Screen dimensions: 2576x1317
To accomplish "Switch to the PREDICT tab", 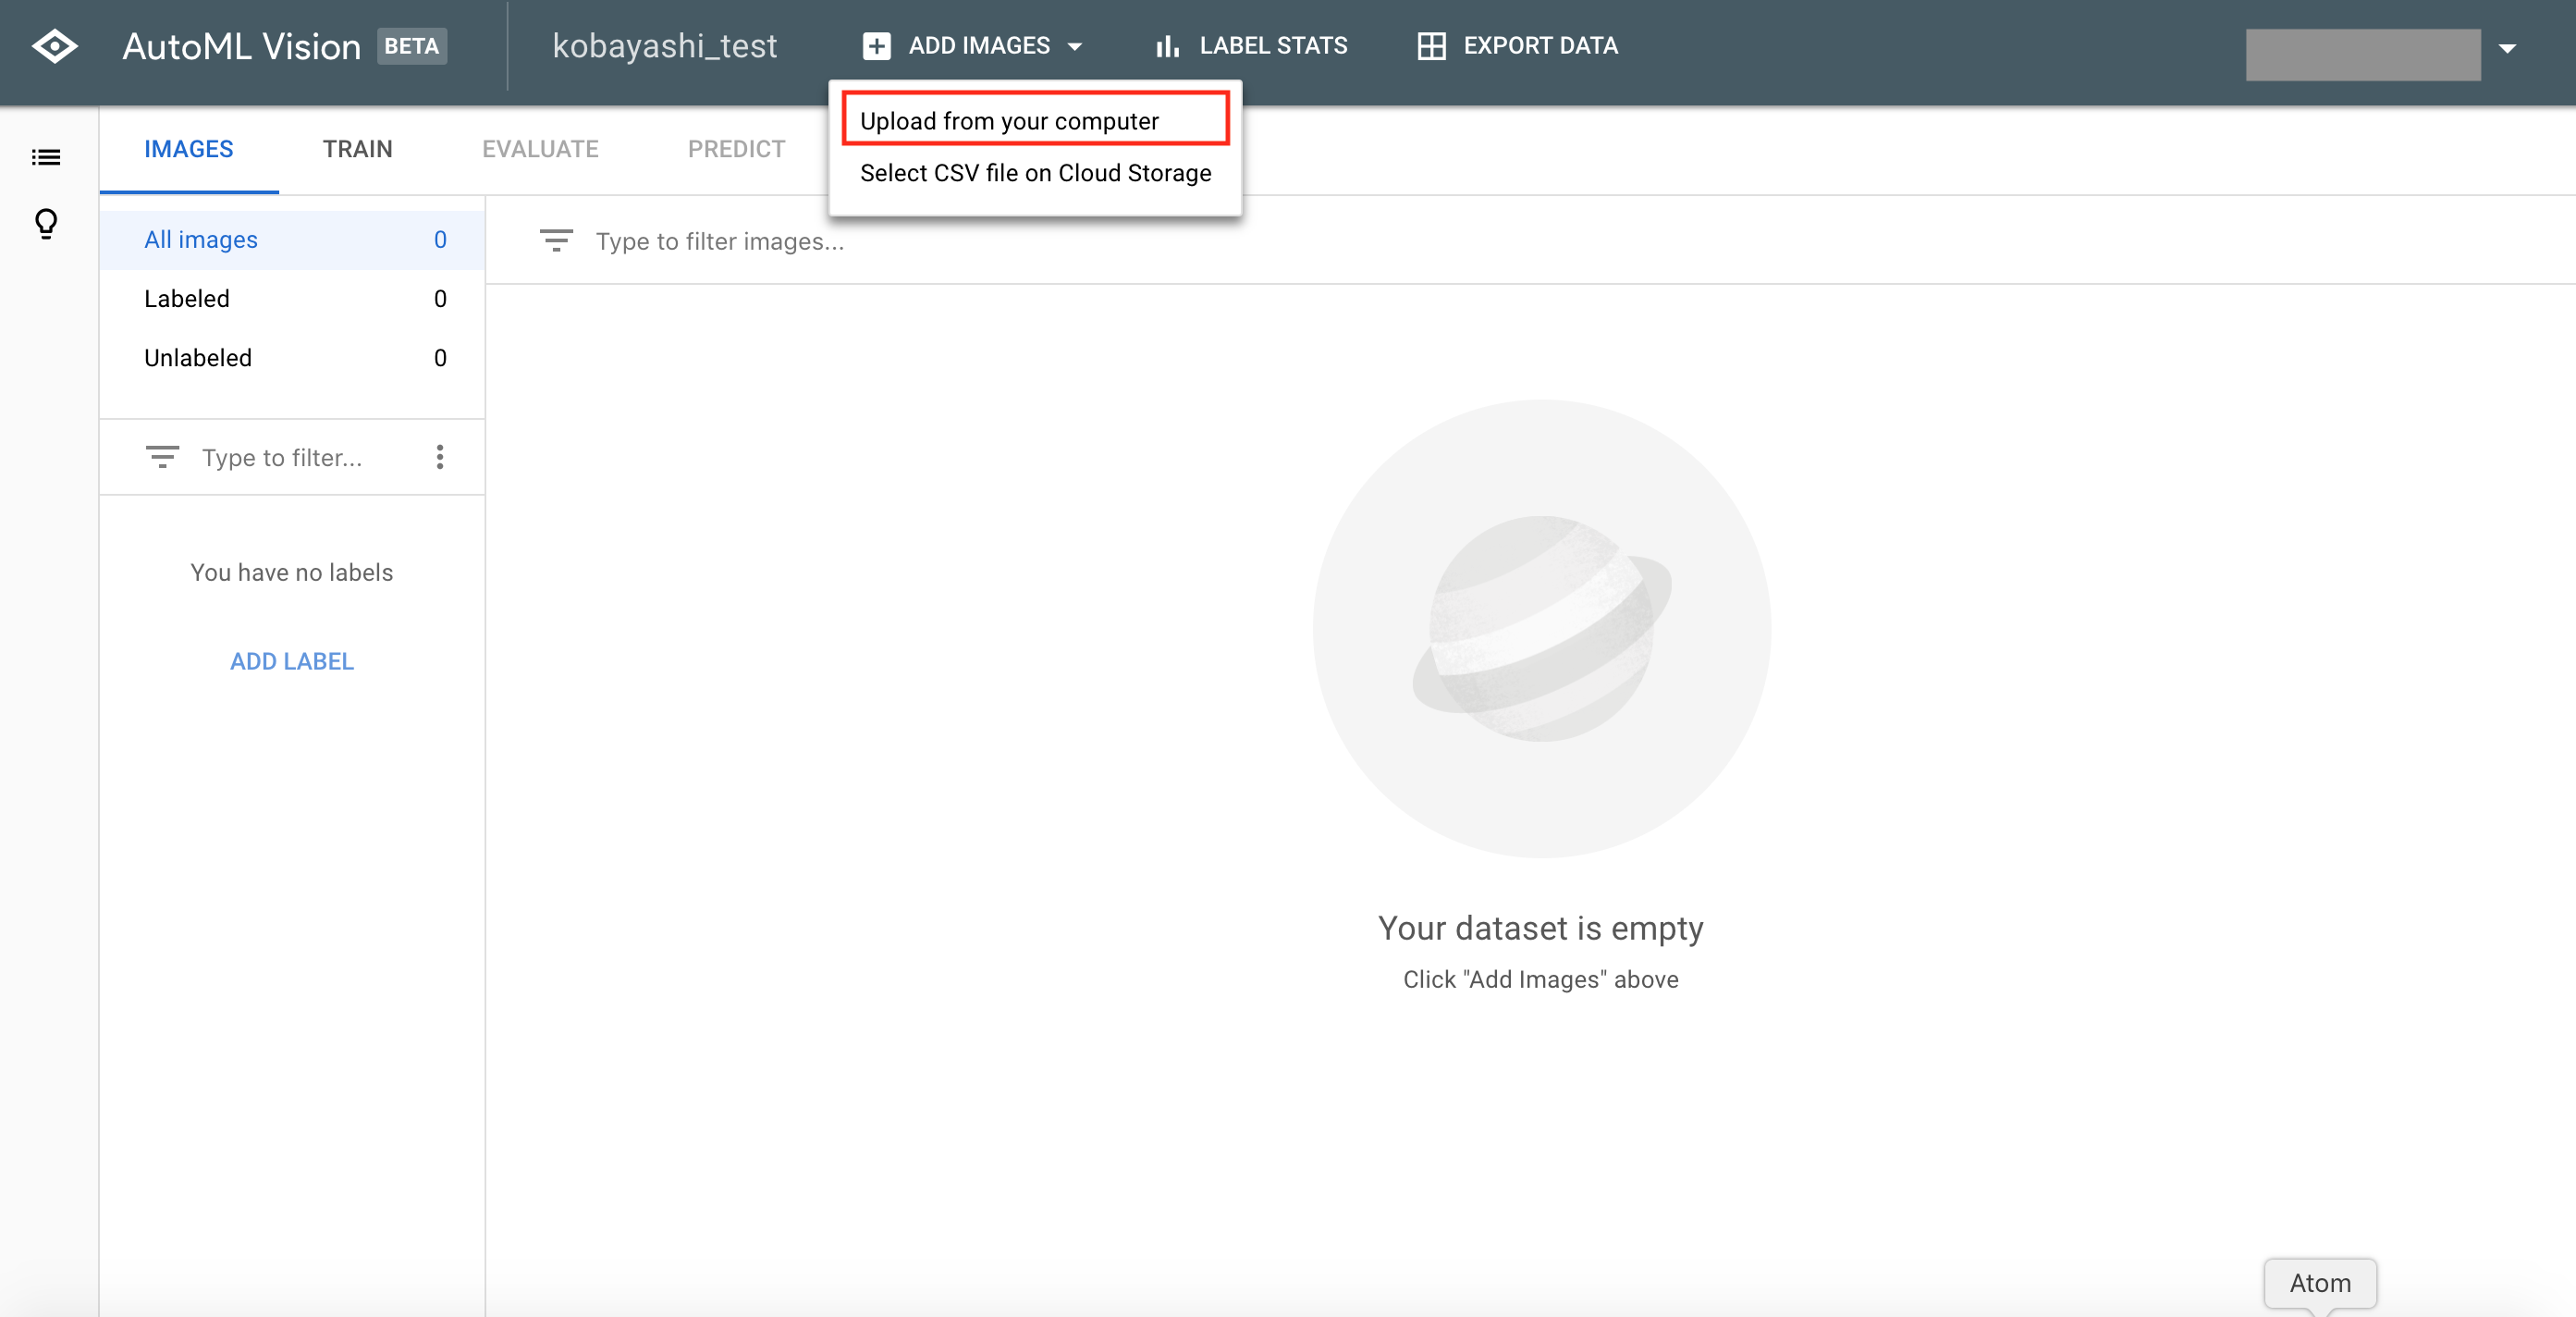I will point(736,149).
